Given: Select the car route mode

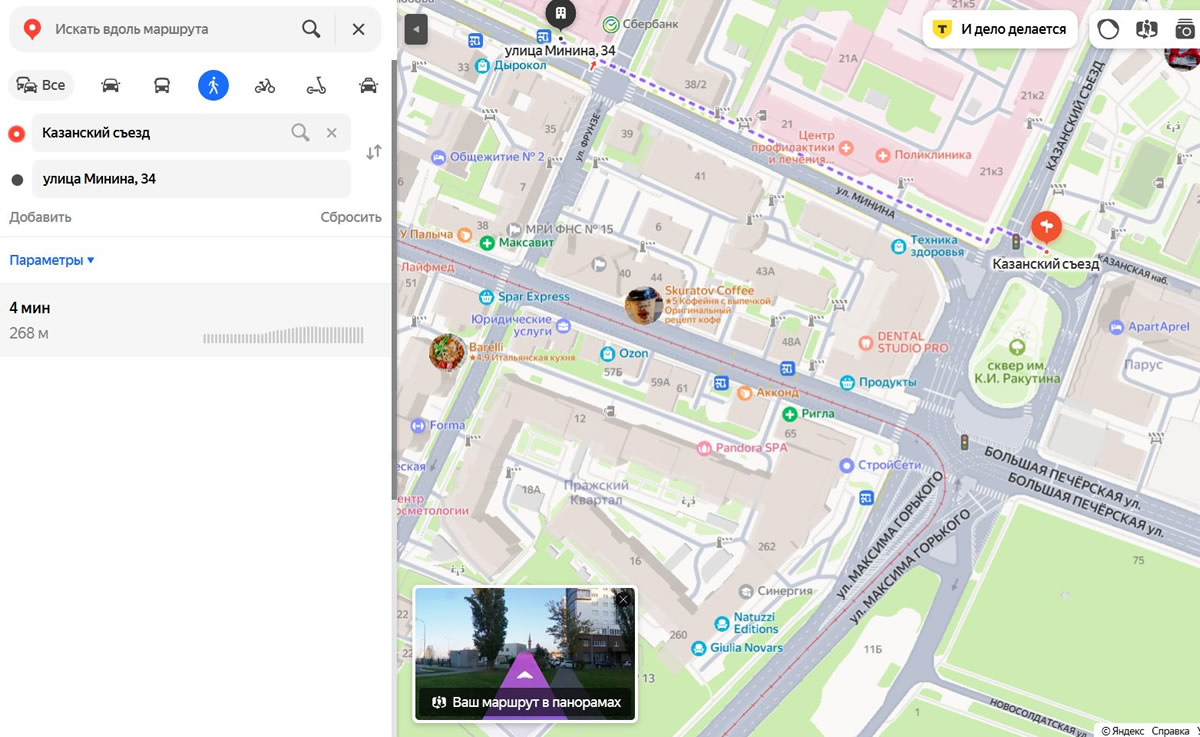Looking at the screenshot, I should point(111,85).
